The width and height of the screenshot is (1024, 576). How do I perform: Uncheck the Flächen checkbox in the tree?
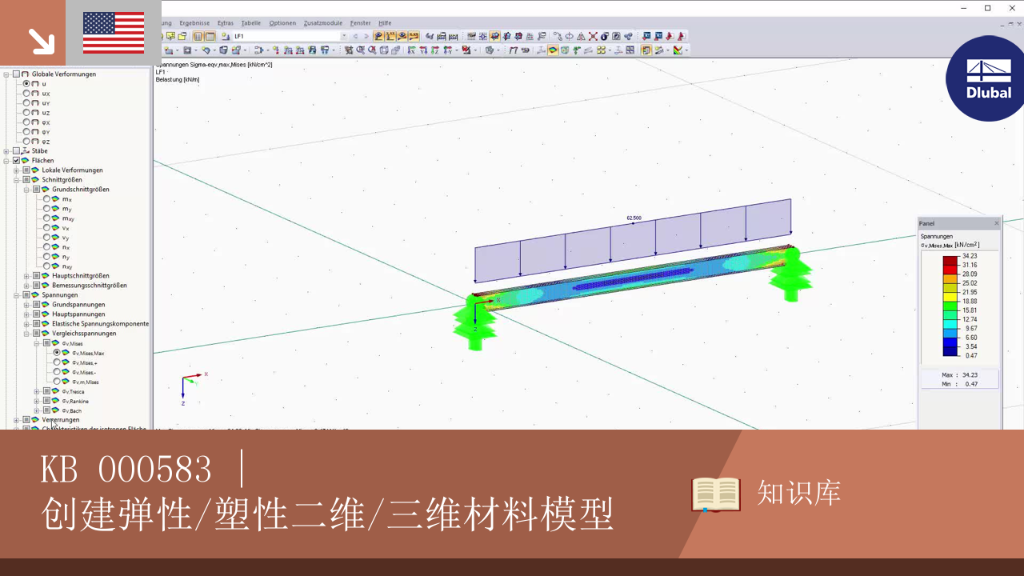(x=16, y=160)
